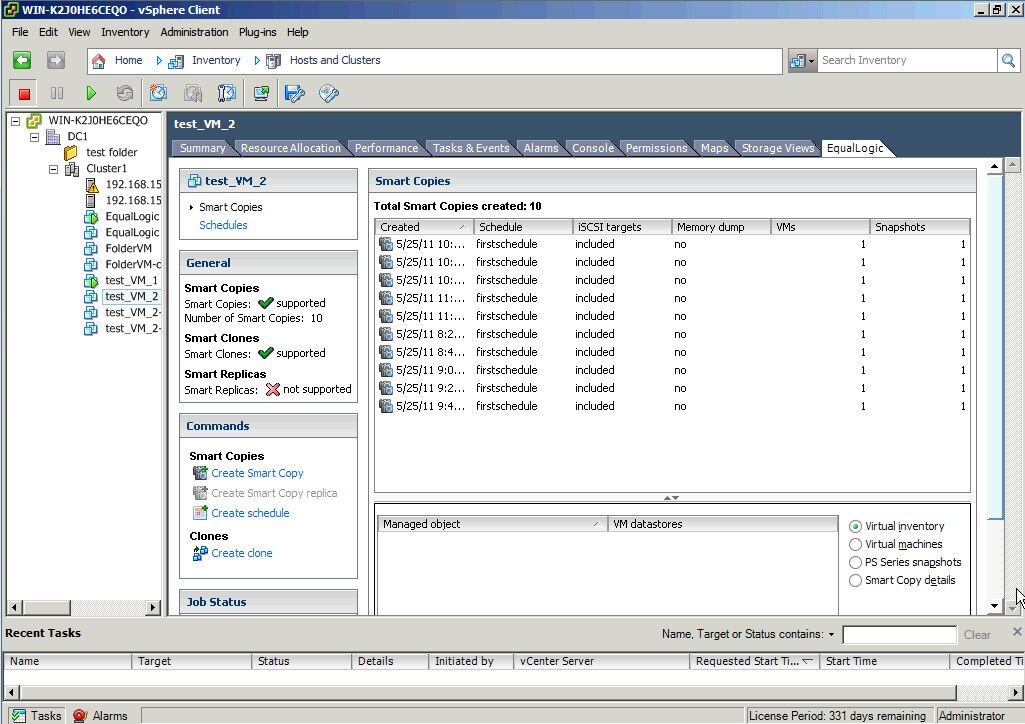Click the green Back navigation arrow
Screen dimensions: 1025x724
click(22, 60)
